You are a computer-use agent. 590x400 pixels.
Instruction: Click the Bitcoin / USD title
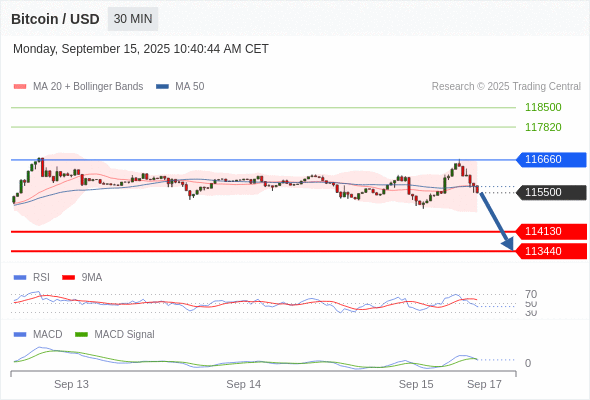tap(55, 19)
